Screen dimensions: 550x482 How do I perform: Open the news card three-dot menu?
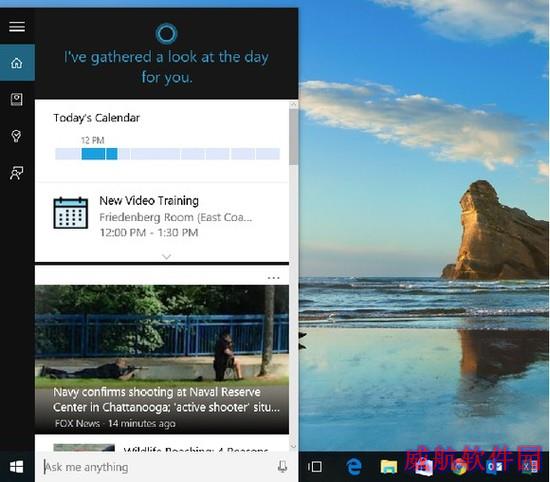[273, 278]
